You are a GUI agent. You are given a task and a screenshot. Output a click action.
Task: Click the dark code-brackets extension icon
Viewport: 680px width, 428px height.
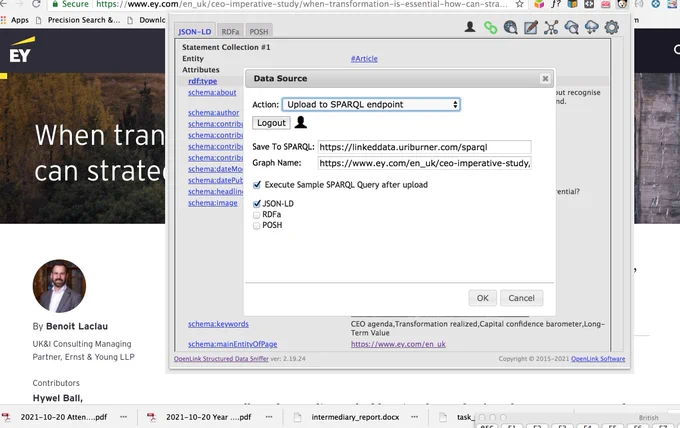click(x=589, y=4)
